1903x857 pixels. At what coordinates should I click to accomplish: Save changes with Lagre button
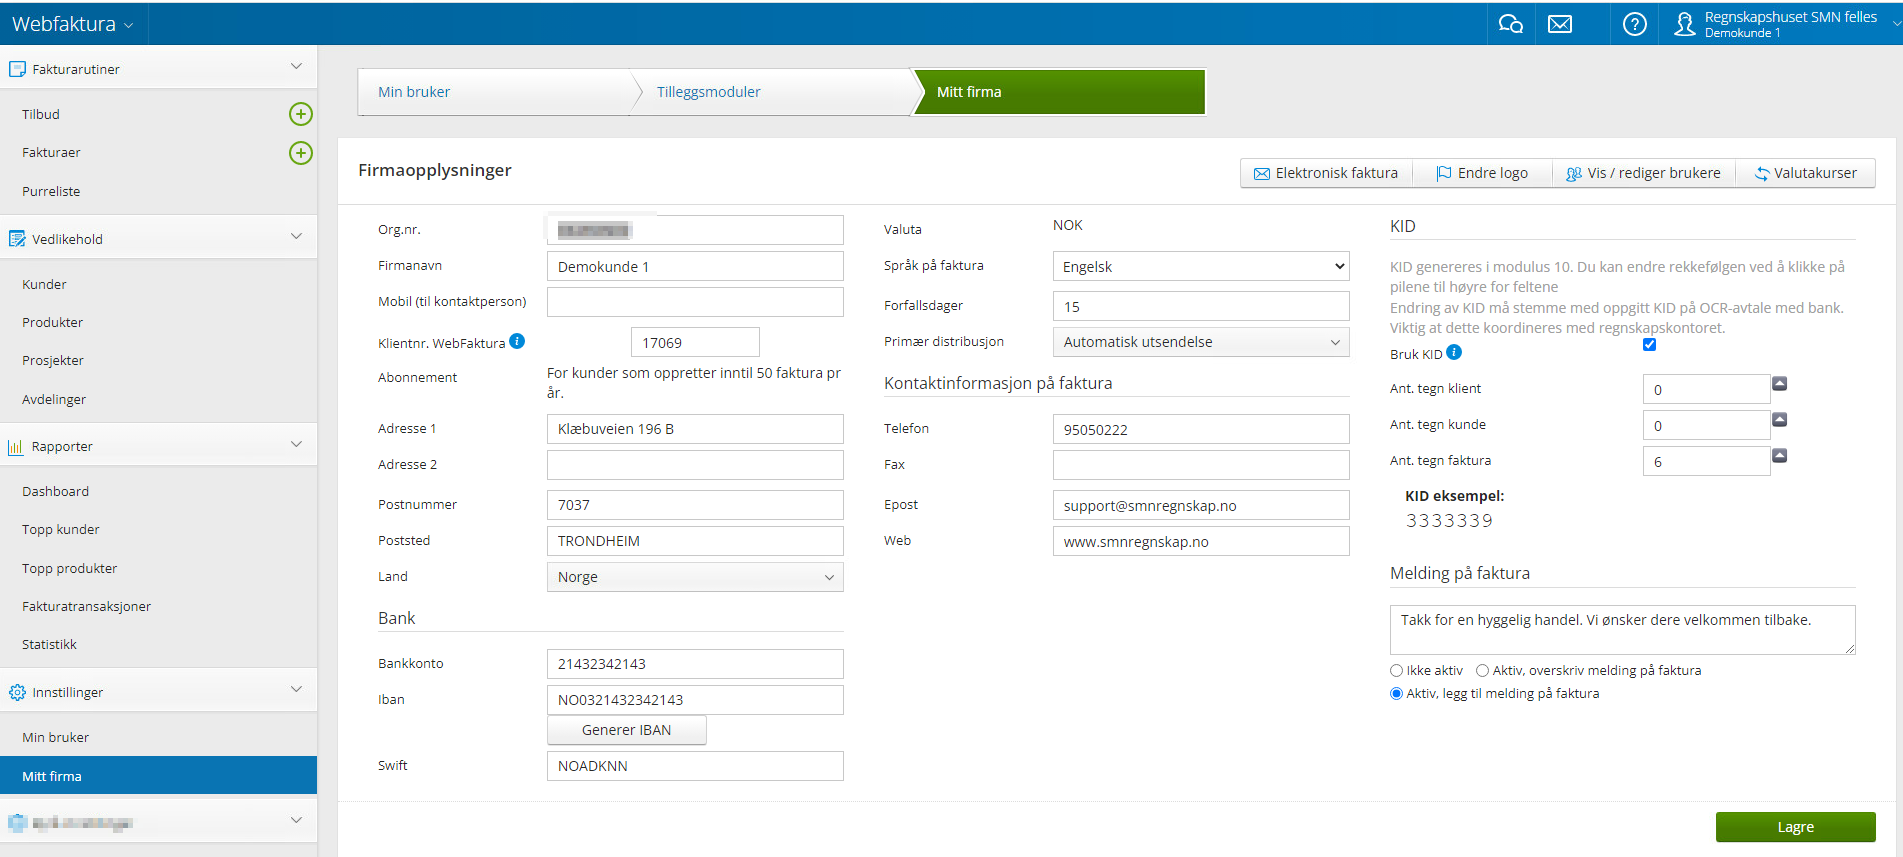pos(1795,827)
